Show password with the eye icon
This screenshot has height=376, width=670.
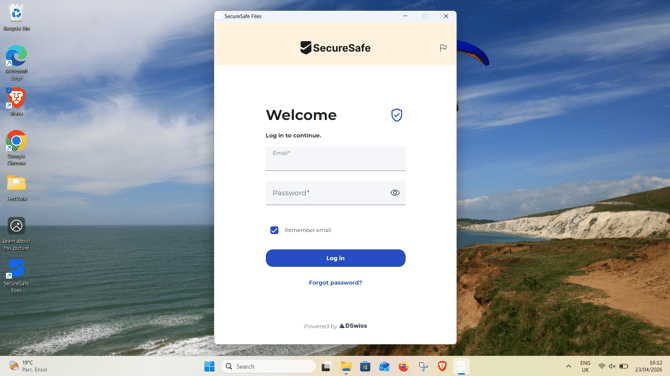point(395,193)
